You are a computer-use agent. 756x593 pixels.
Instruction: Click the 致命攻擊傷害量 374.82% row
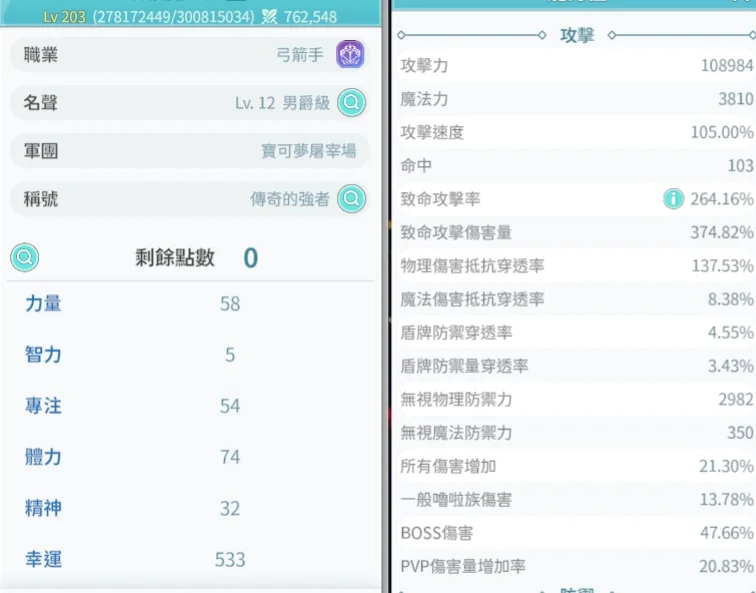click(x=576, y=232)
